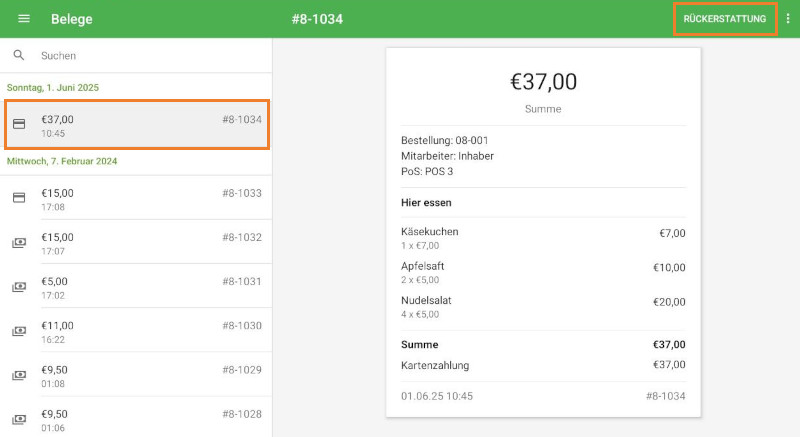The image size is (800, 437).
Task: Open the hamburger navigation menu
Action: pyautogui.click(x=24, y=19)
